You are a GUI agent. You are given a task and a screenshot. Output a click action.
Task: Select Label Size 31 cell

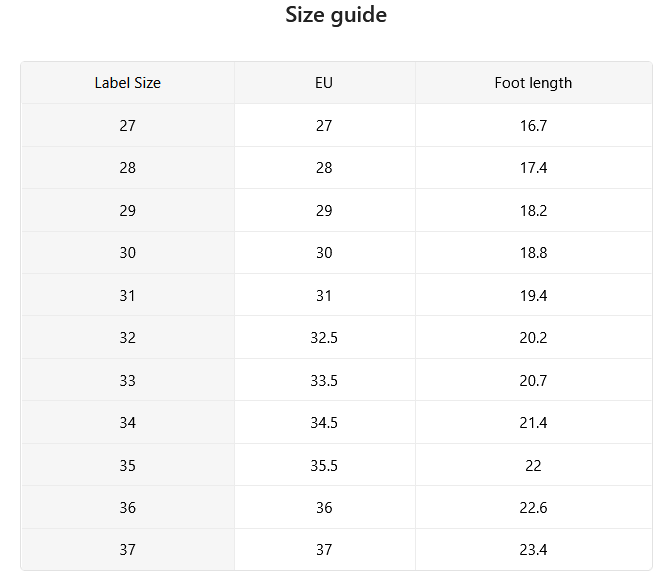click(128, 295)
